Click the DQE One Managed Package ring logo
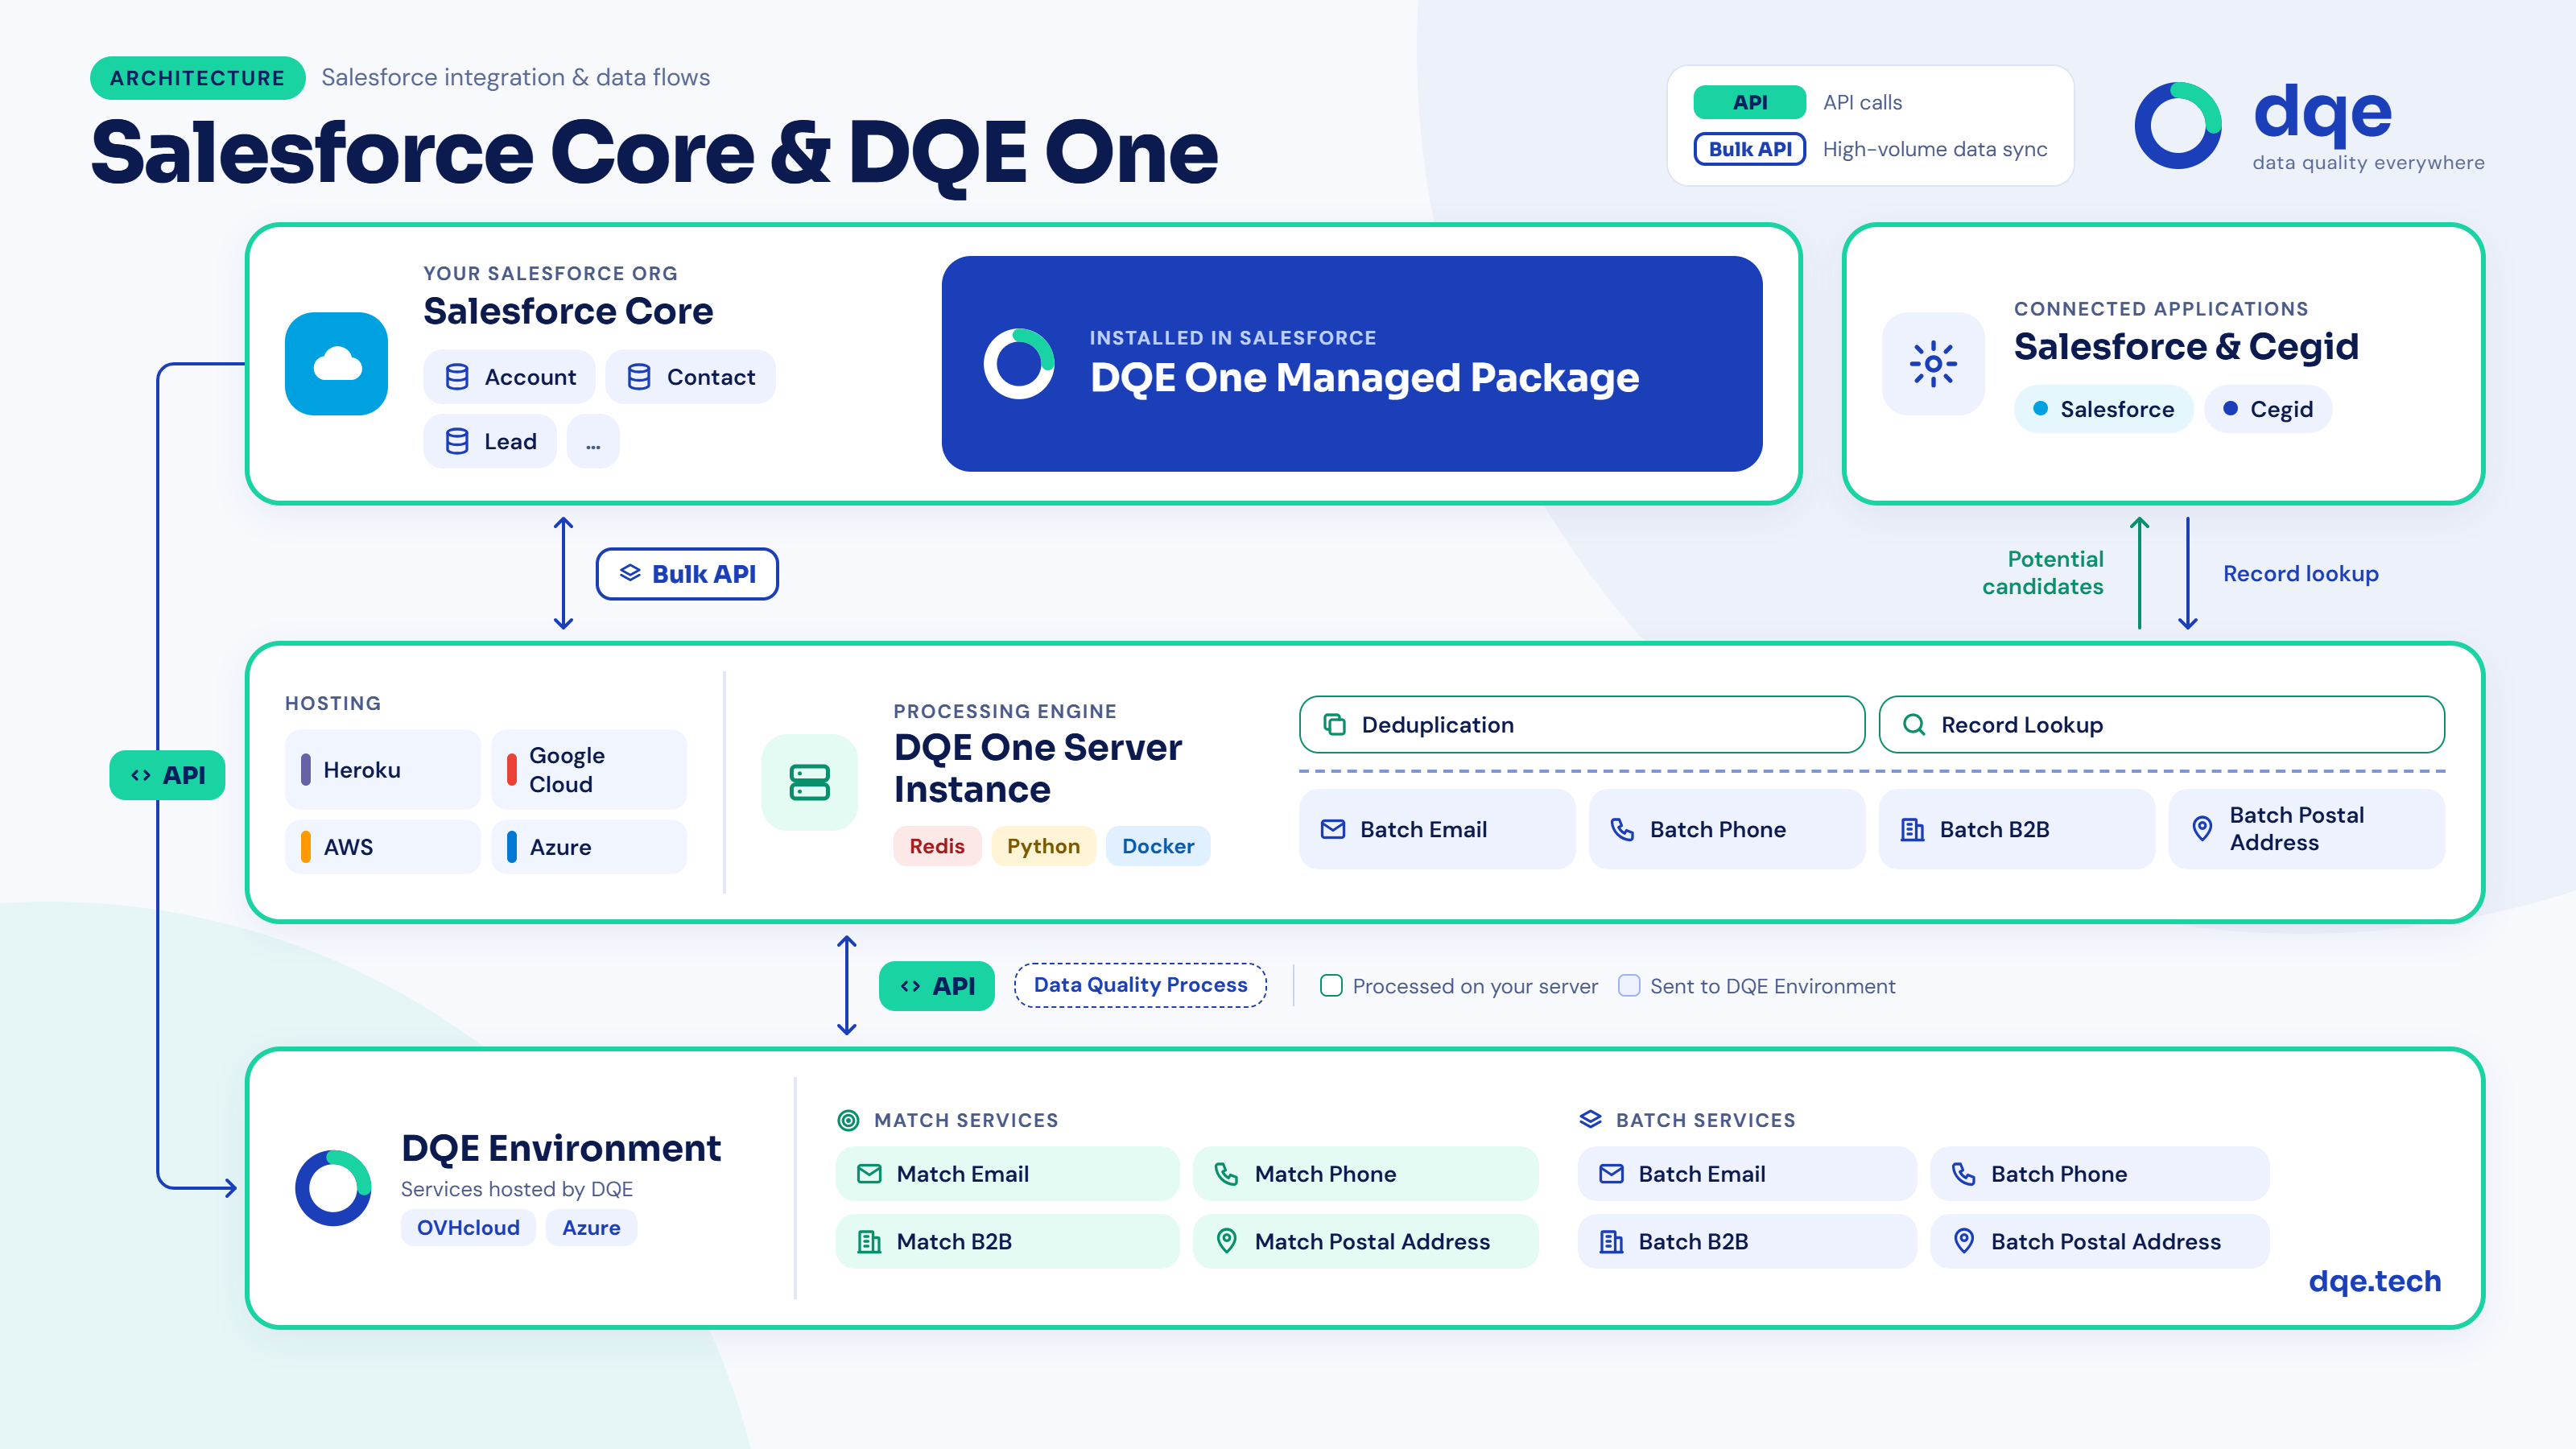 click(x=1019, y=363)
